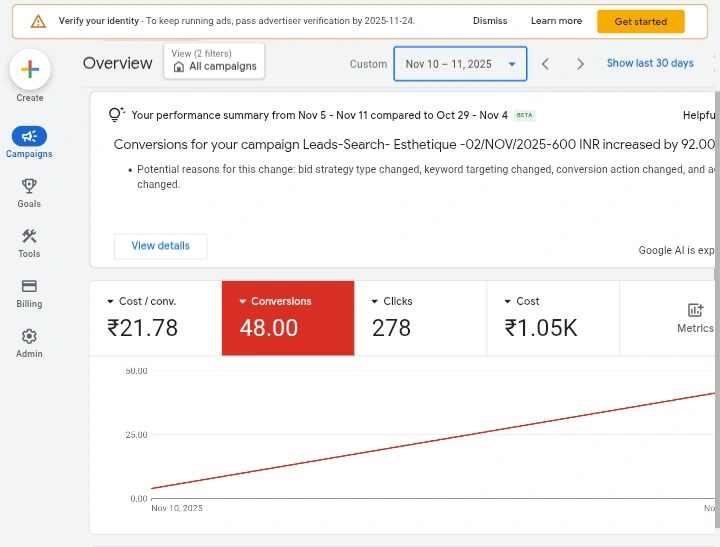720x547 pixels.
Task: Click the Get started button
Action: click(640, 21)
